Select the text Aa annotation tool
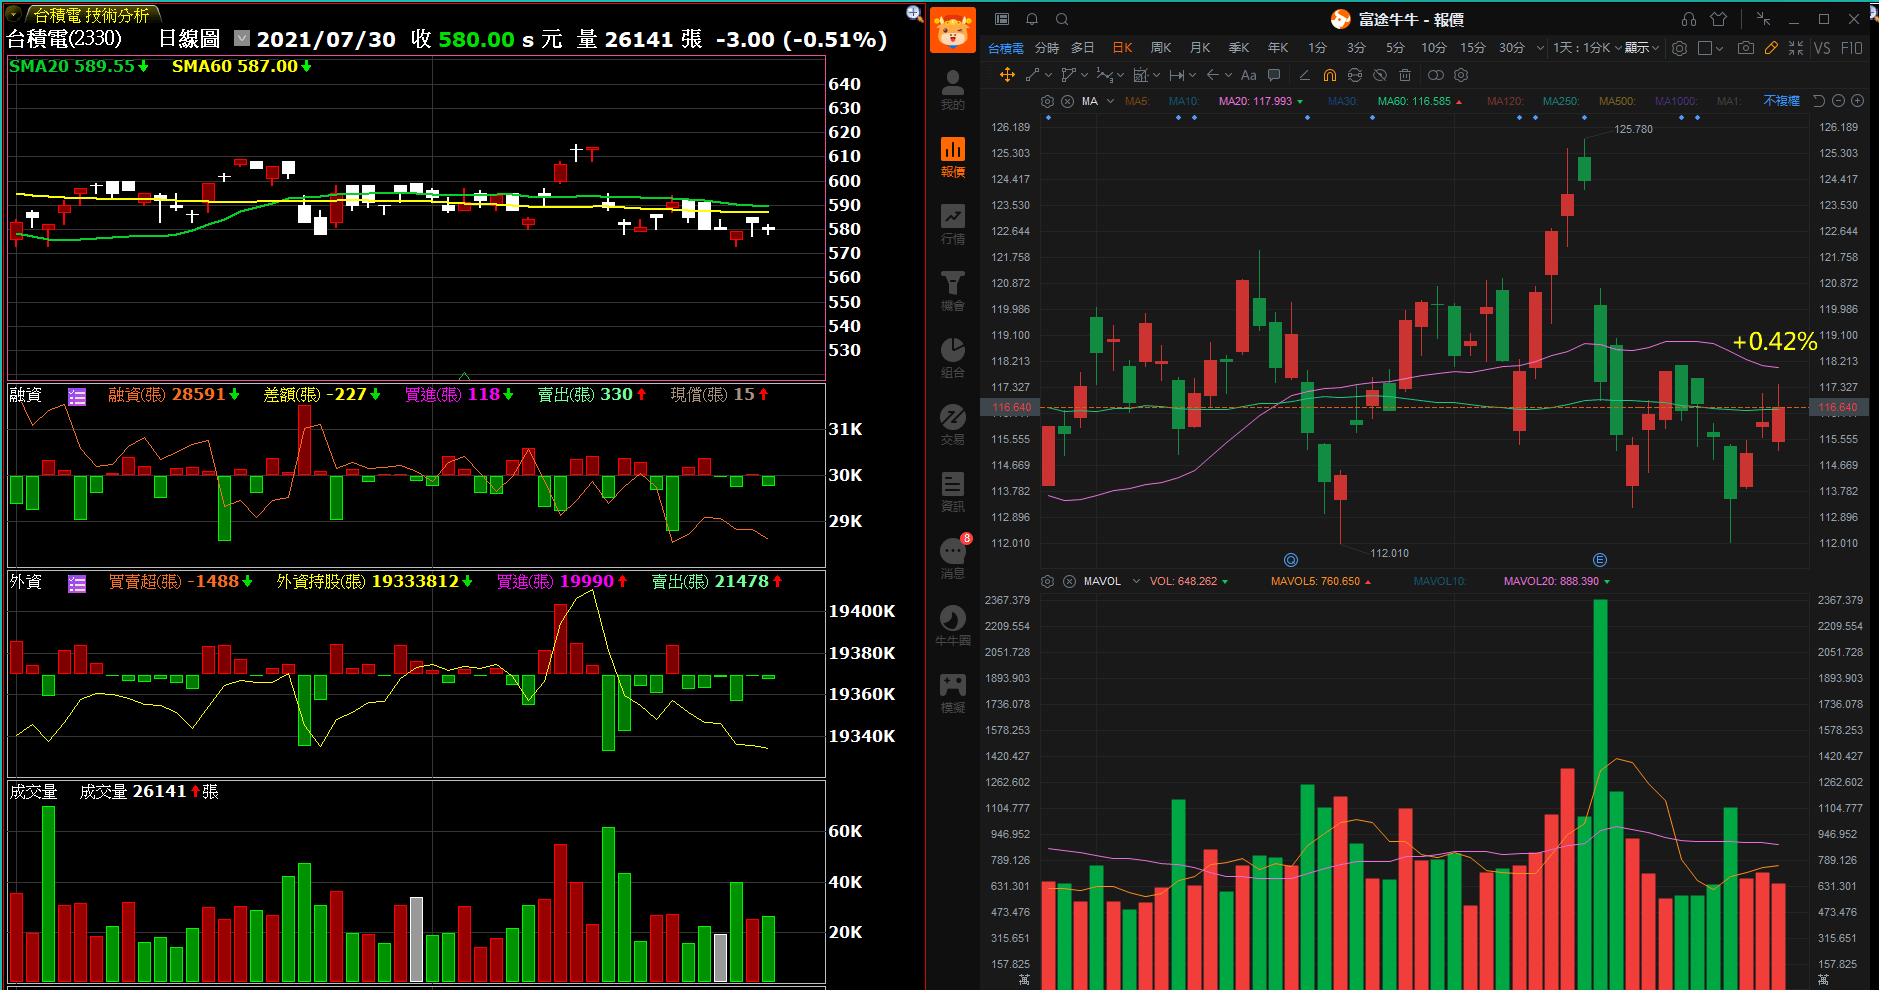This screenshot has height=990, width=1879. pyautogui.click(x=1248, y=75)
